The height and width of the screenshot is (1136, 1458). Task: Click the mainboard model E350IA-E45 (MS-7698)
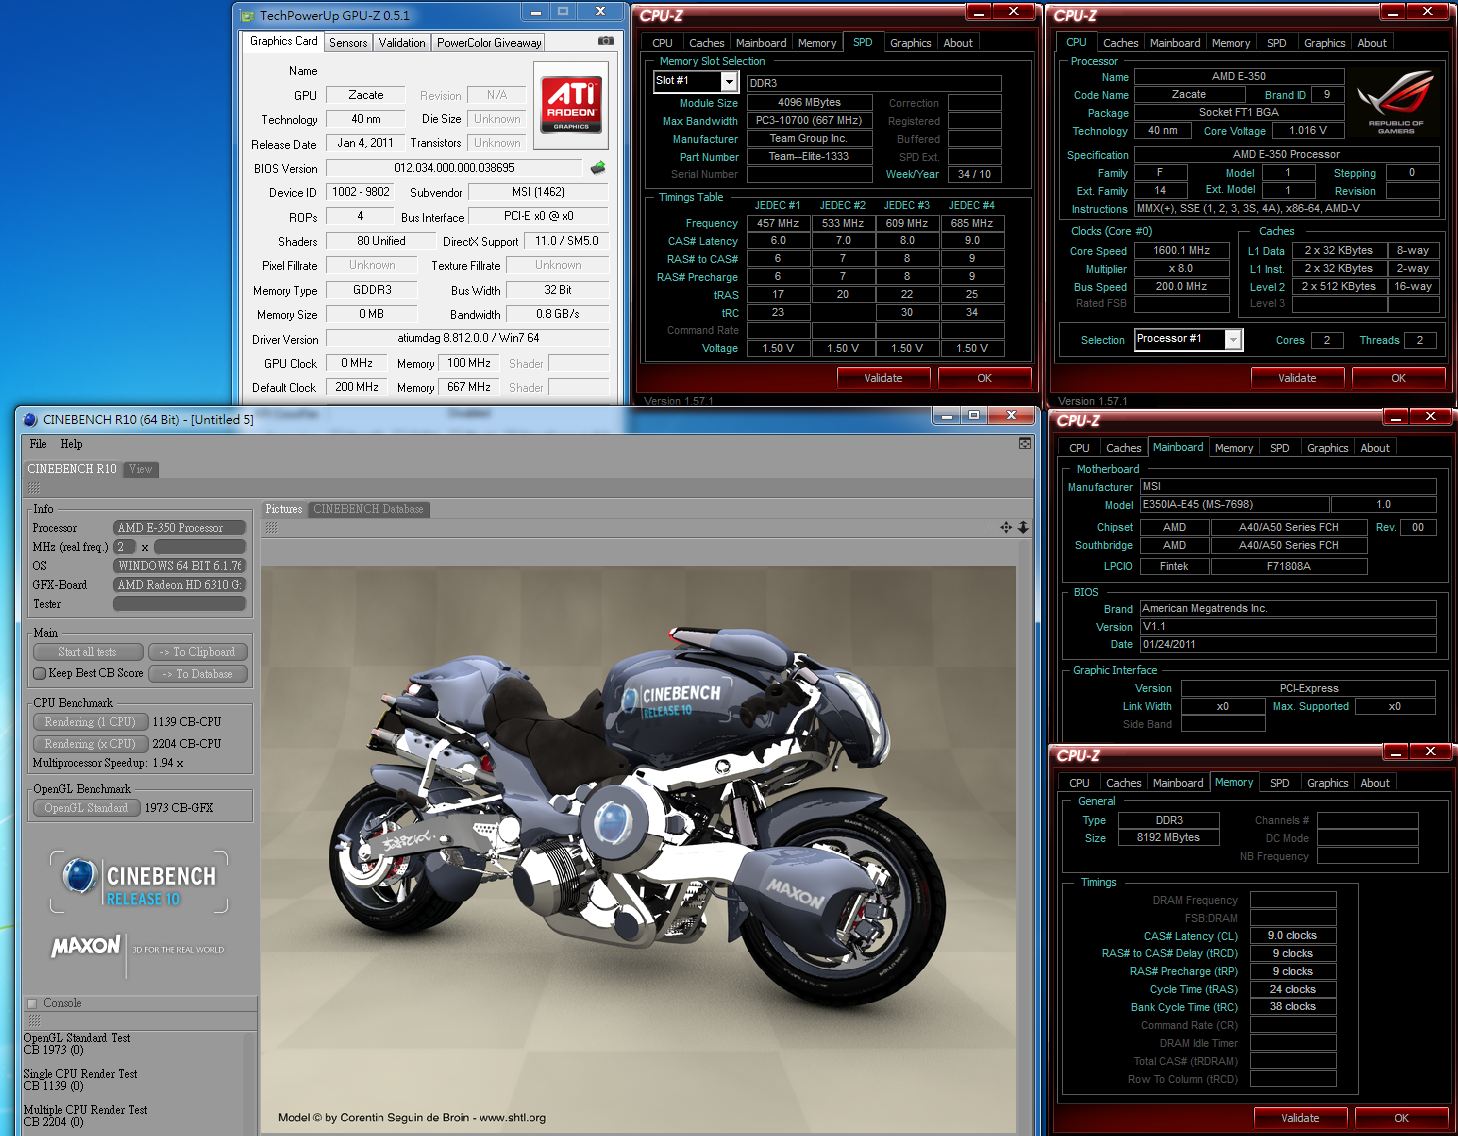click(x=1234, y=505)
